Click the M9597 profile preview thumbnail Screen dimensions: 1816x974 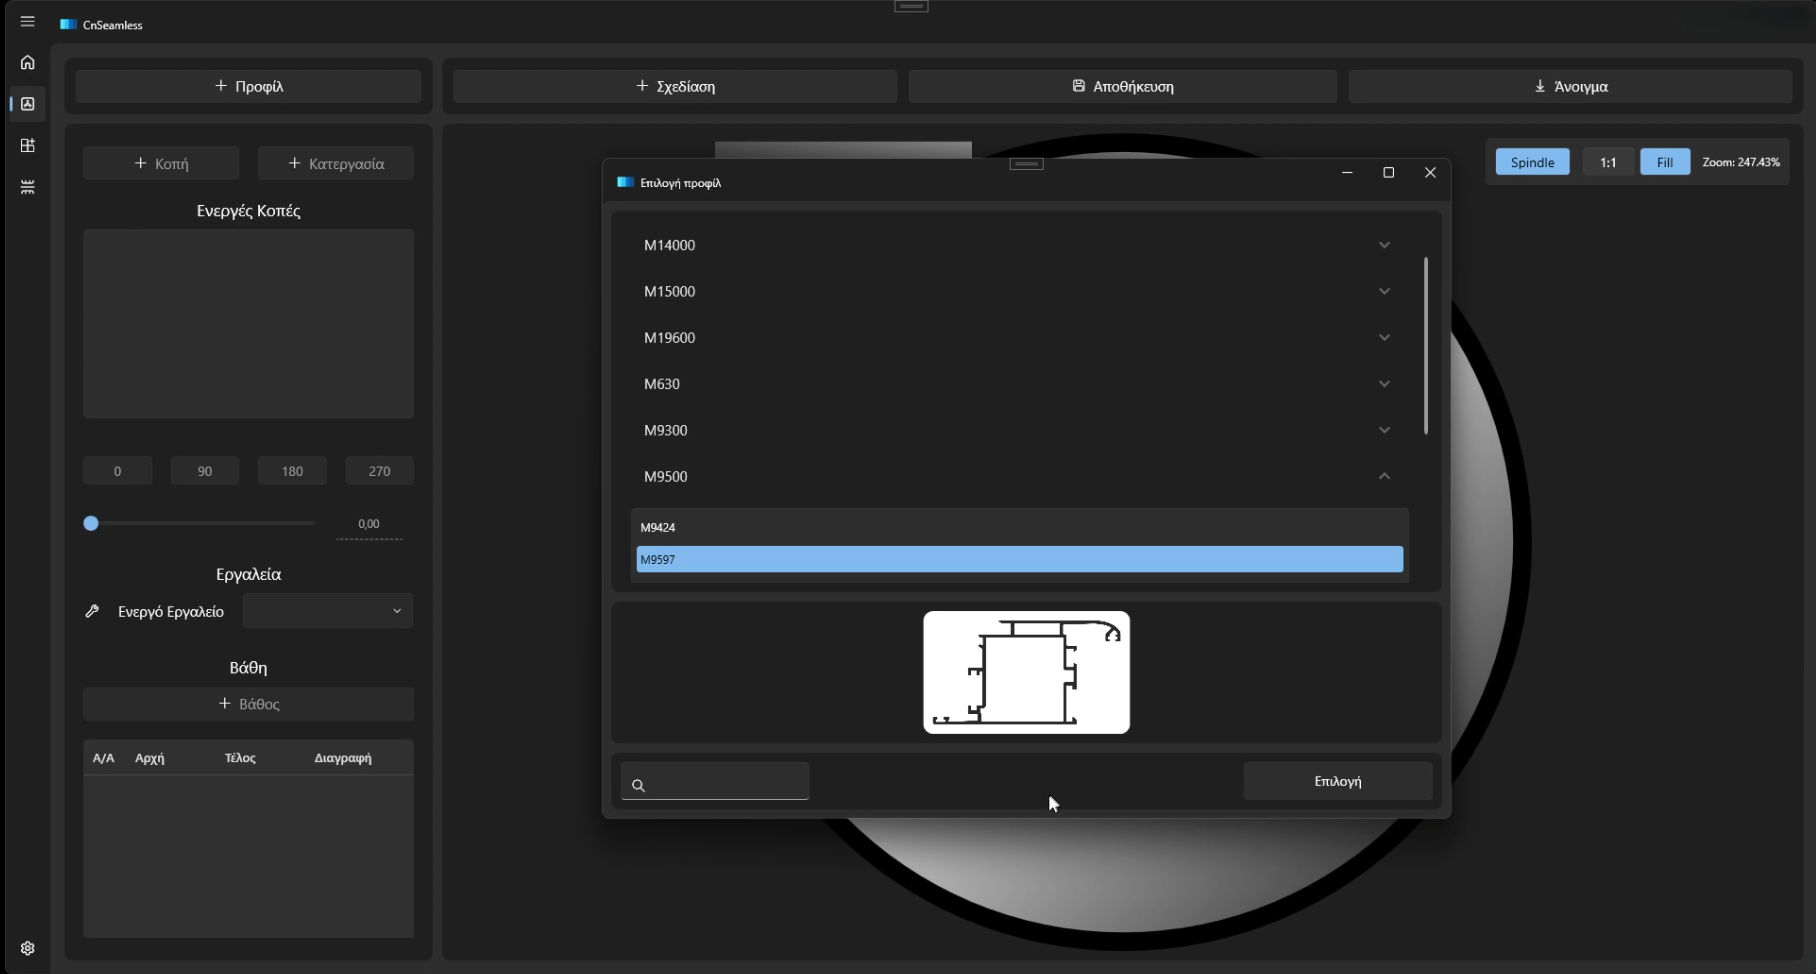click(1027, 672)
